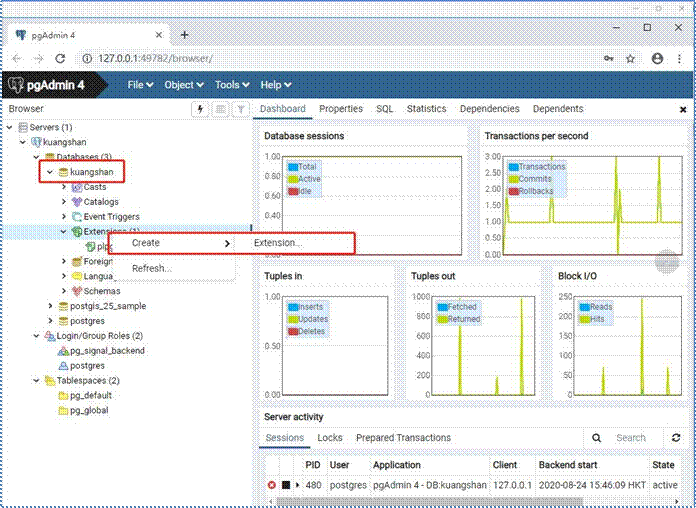
Task: Terminate session 480 with the red X icon
Action: tap(272, 485)
